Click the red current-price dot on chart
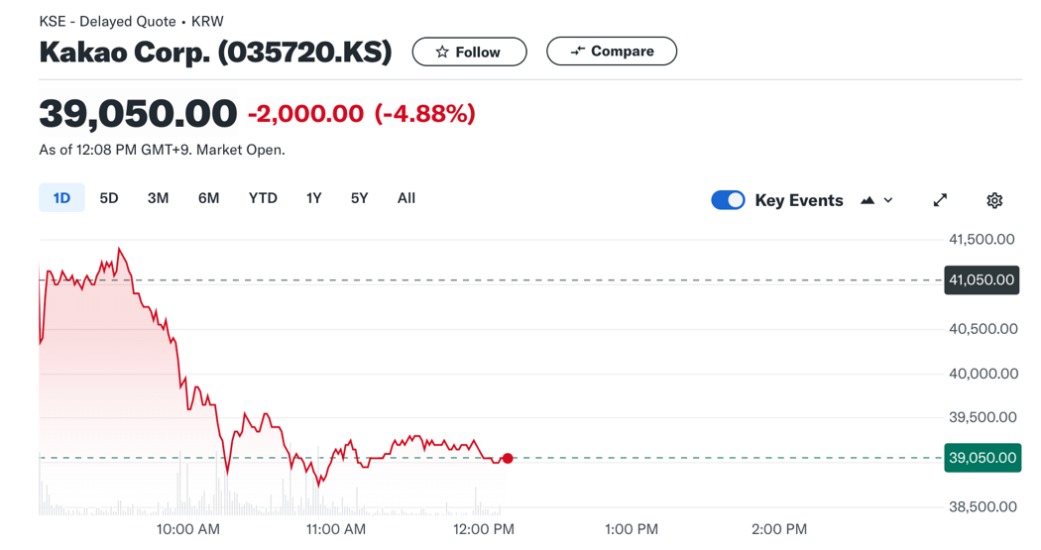The height and width of the screenshot is (550, 1041). tap(508, 458)
